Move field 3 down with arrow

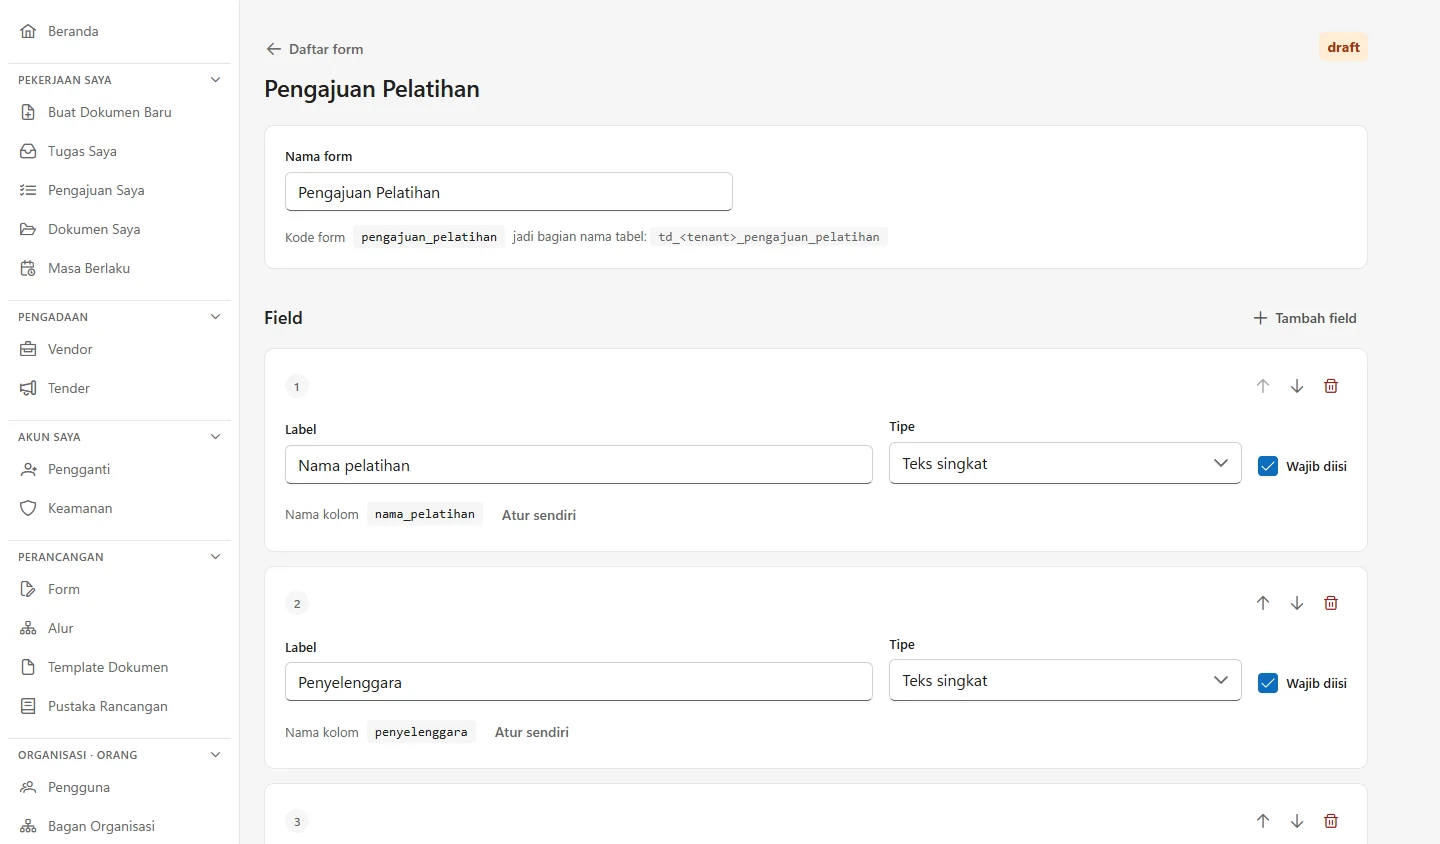[x=1297, y=821]
